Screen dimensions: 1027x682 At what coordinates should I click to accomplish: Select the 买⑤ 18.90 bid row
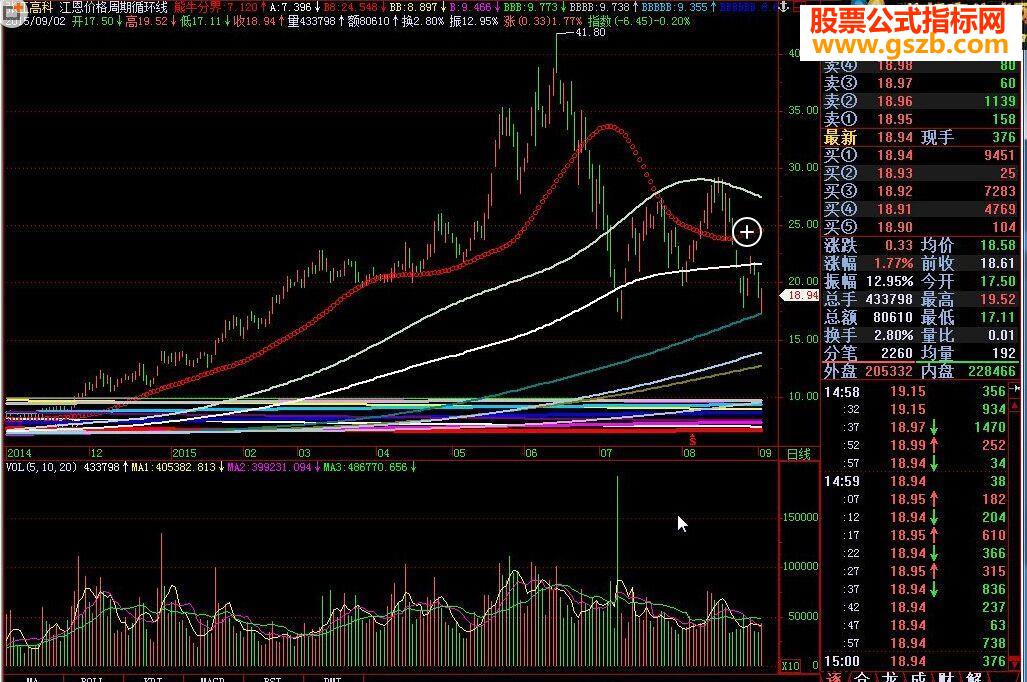[920, 227]
